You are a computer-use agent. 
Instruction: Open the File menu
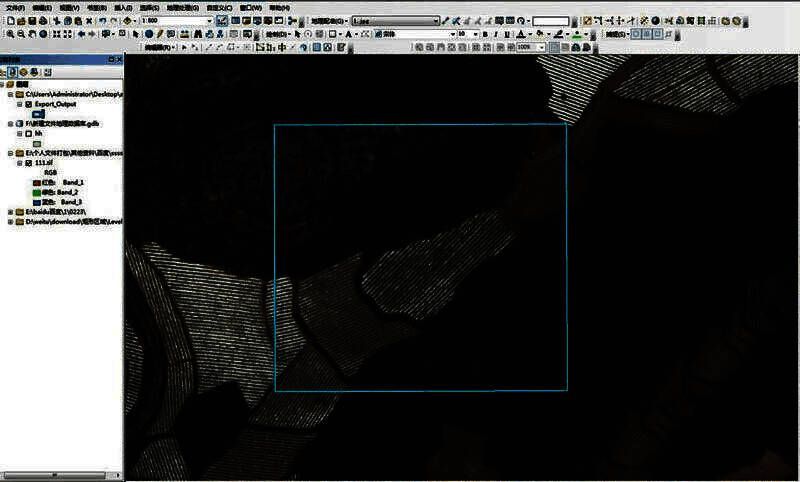click(x=15, y=7)
